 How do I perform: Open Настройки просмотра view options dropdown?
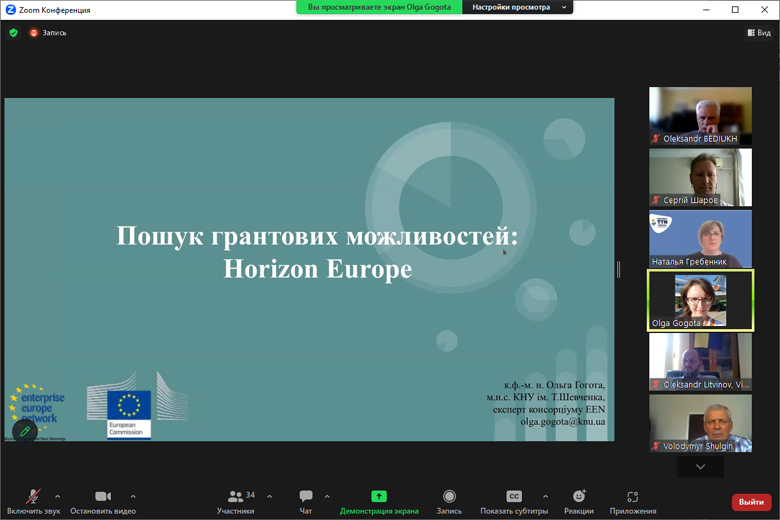[518, 7]
